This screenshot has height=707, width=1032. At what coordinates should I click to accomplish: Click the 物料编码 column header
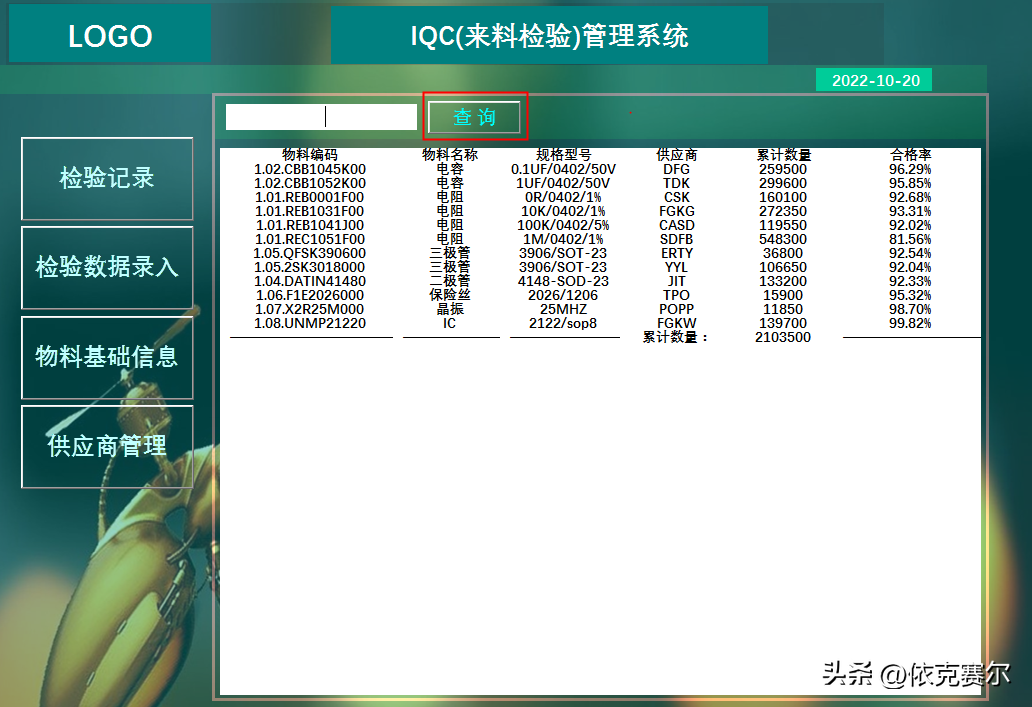coord(310,155)
